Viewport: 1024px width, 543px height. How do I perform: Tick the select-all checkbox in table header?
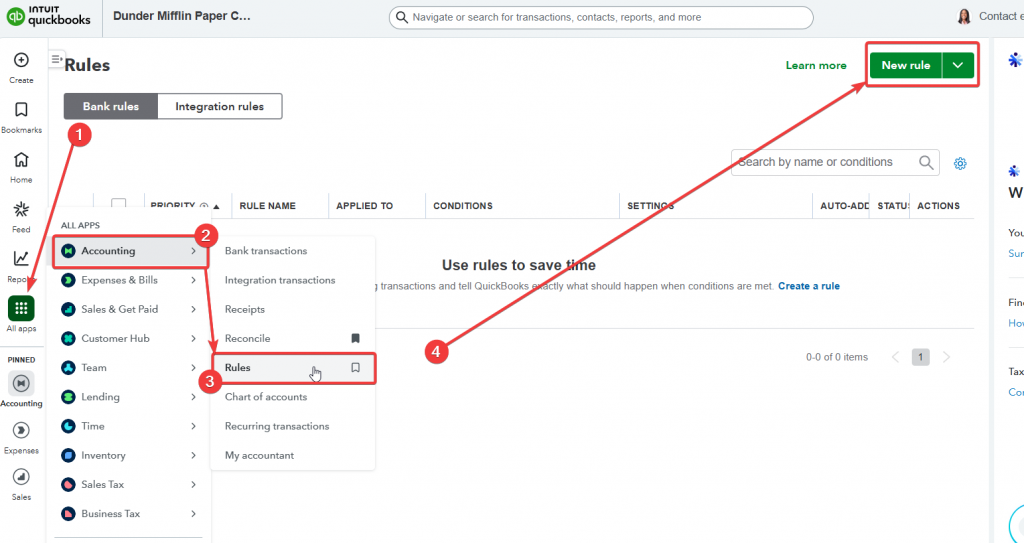[119, 206]
